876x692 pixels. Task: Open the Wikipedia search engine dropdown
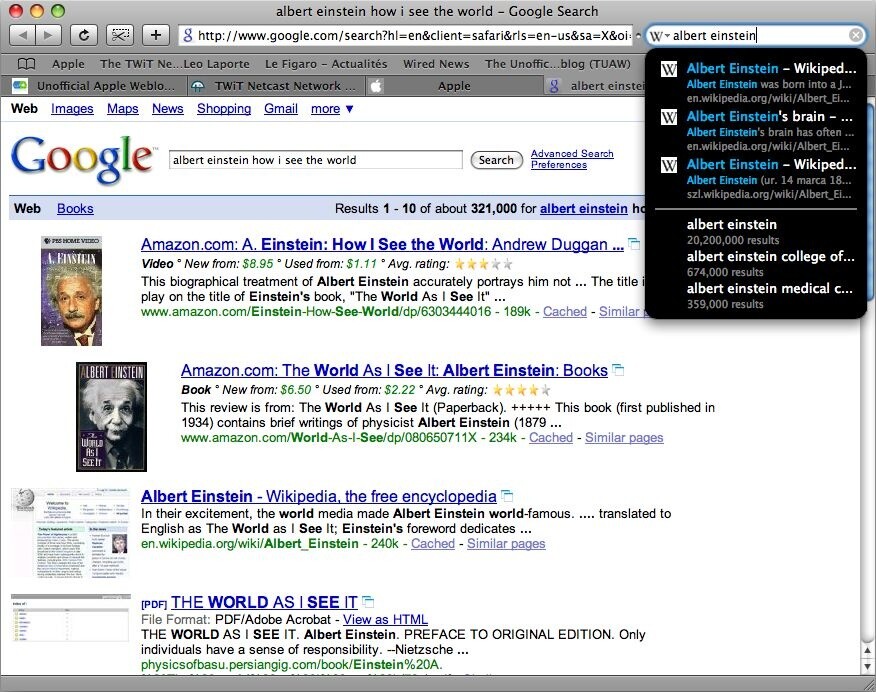[659, 36]
